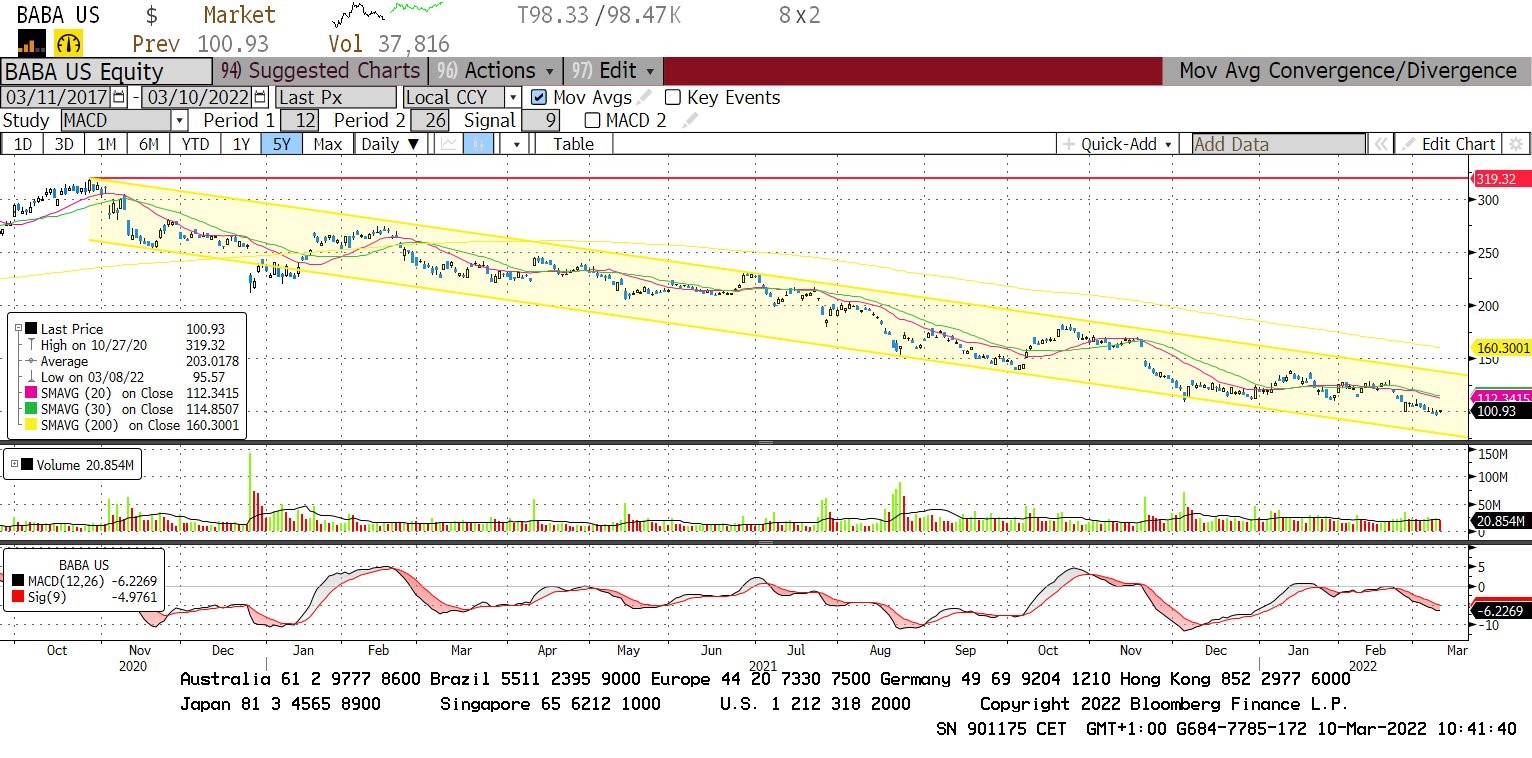Select the YTD time range tab
This screenshot has width=1532, height=758.
click(195, 144)
